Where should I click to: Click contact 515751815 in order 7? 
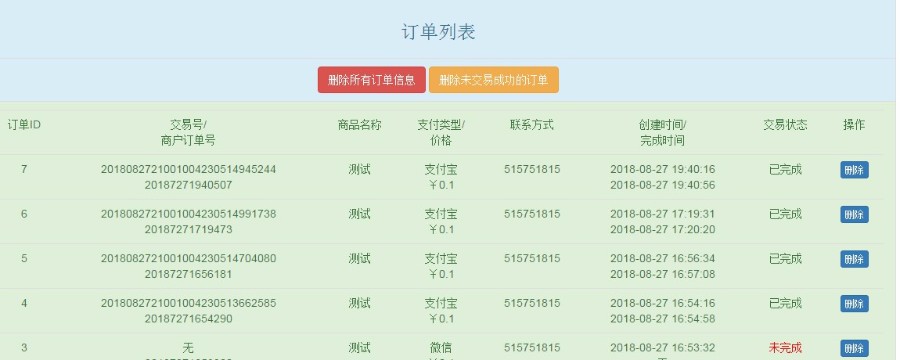(x=532, y=169)
